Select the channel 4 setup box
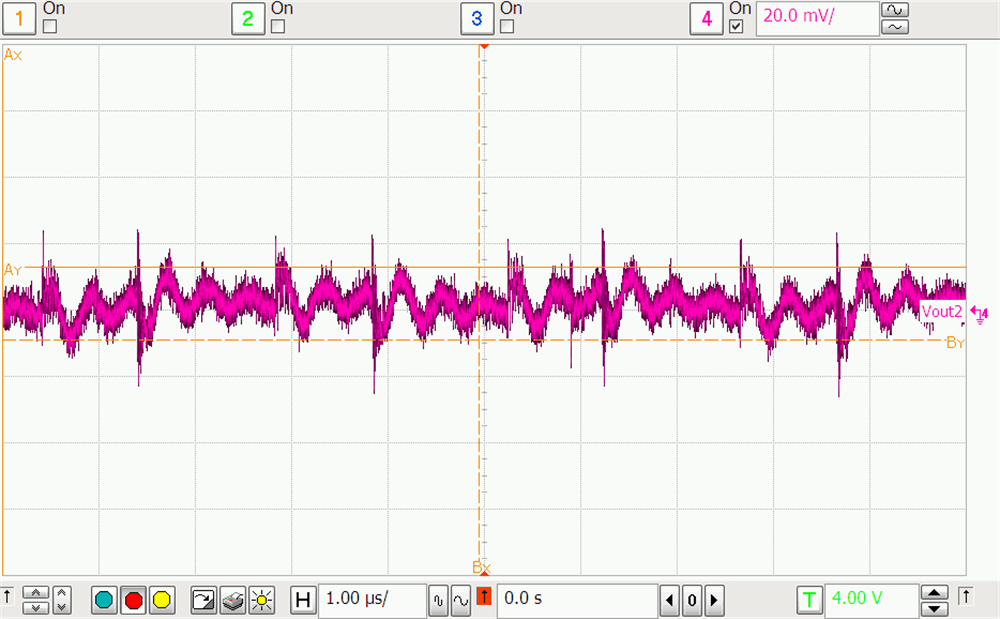The width and height of the screenshot is (1000, 619). pyautogui.click(x=705, y=18)
